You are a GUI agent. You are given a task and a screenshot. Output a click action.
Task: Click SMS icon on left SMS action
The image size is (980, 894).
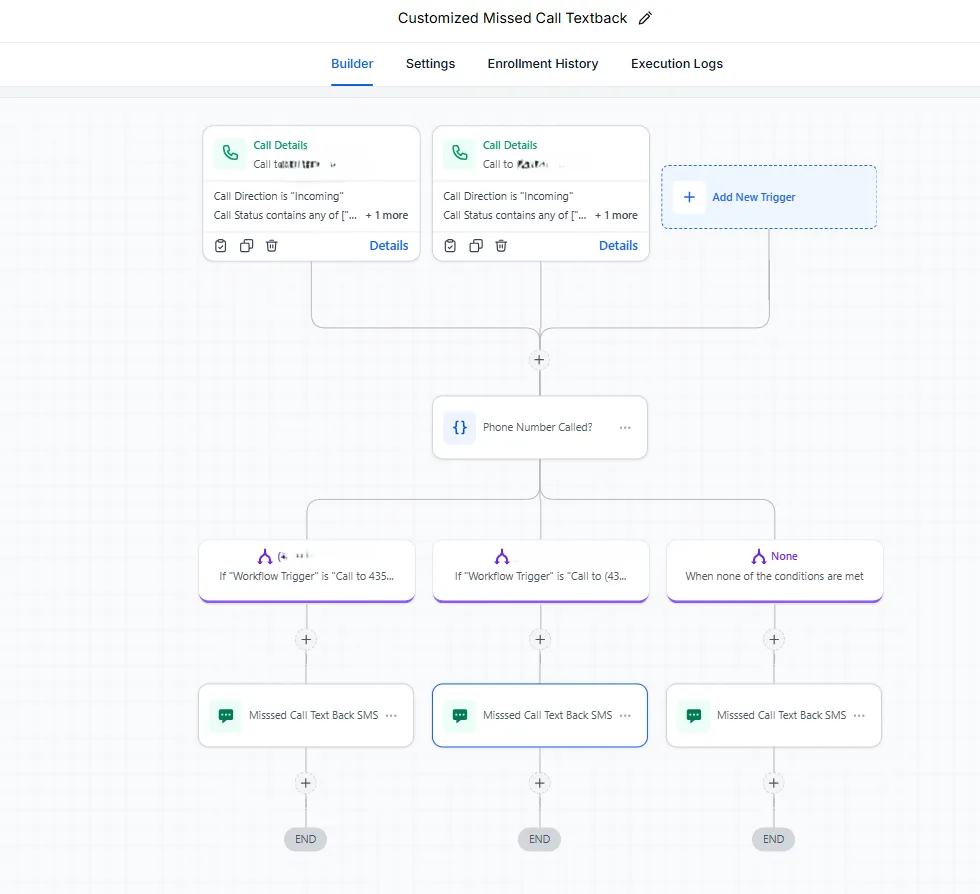pyautogui.click(x=226, y=715)
